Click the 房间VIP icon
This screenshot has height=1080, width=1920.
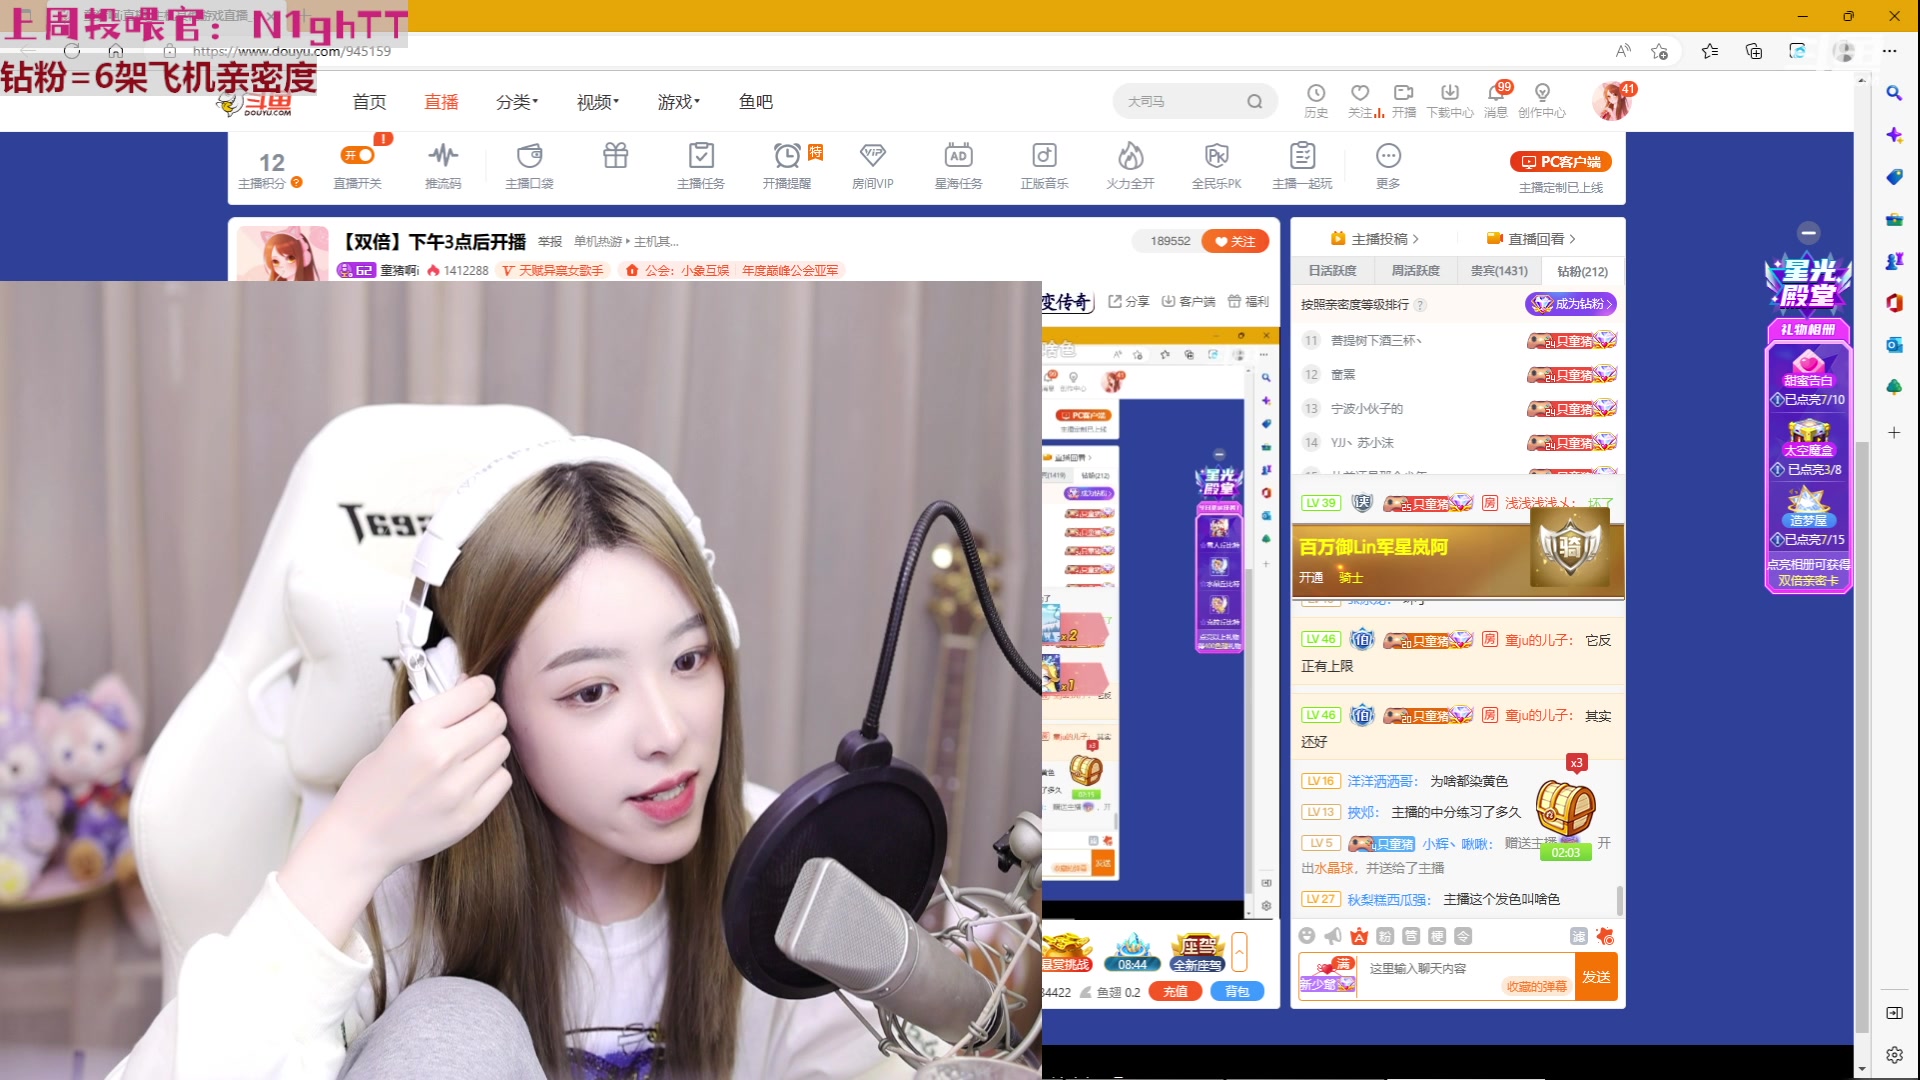coord(872,165)
